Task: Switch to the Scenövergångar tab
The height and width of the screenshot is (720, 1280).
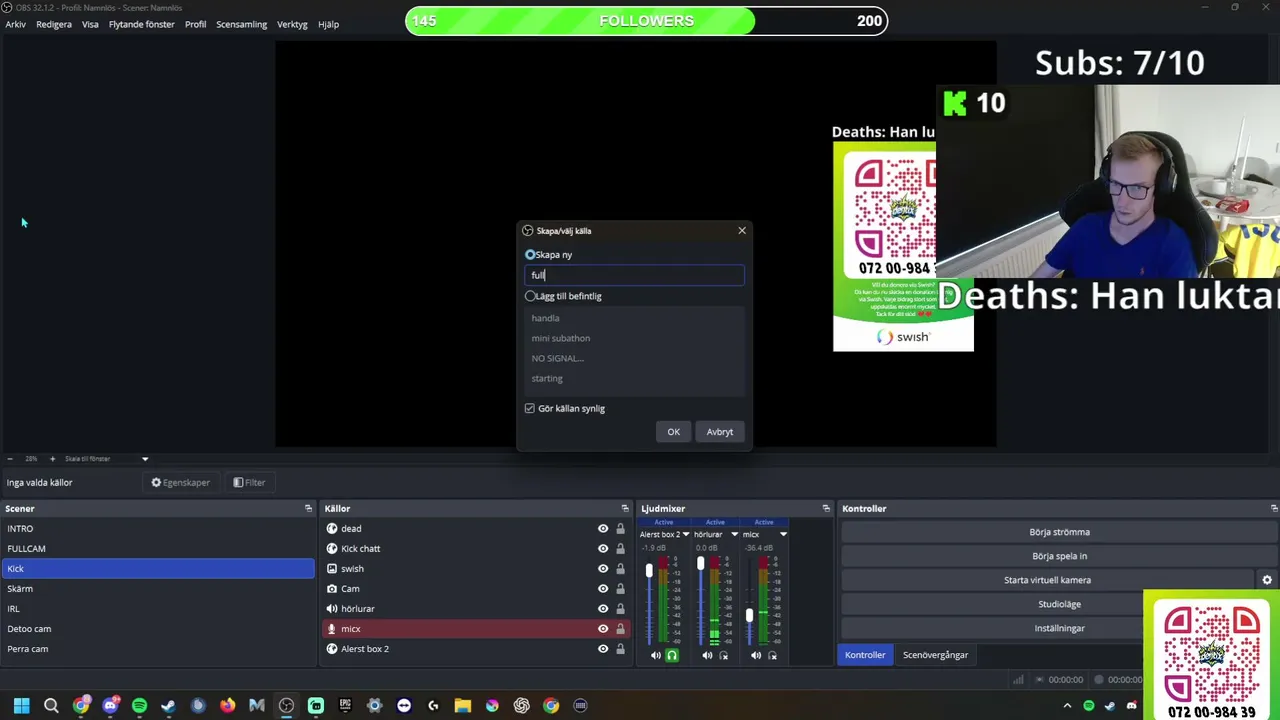Action: (x=936, y=655)
